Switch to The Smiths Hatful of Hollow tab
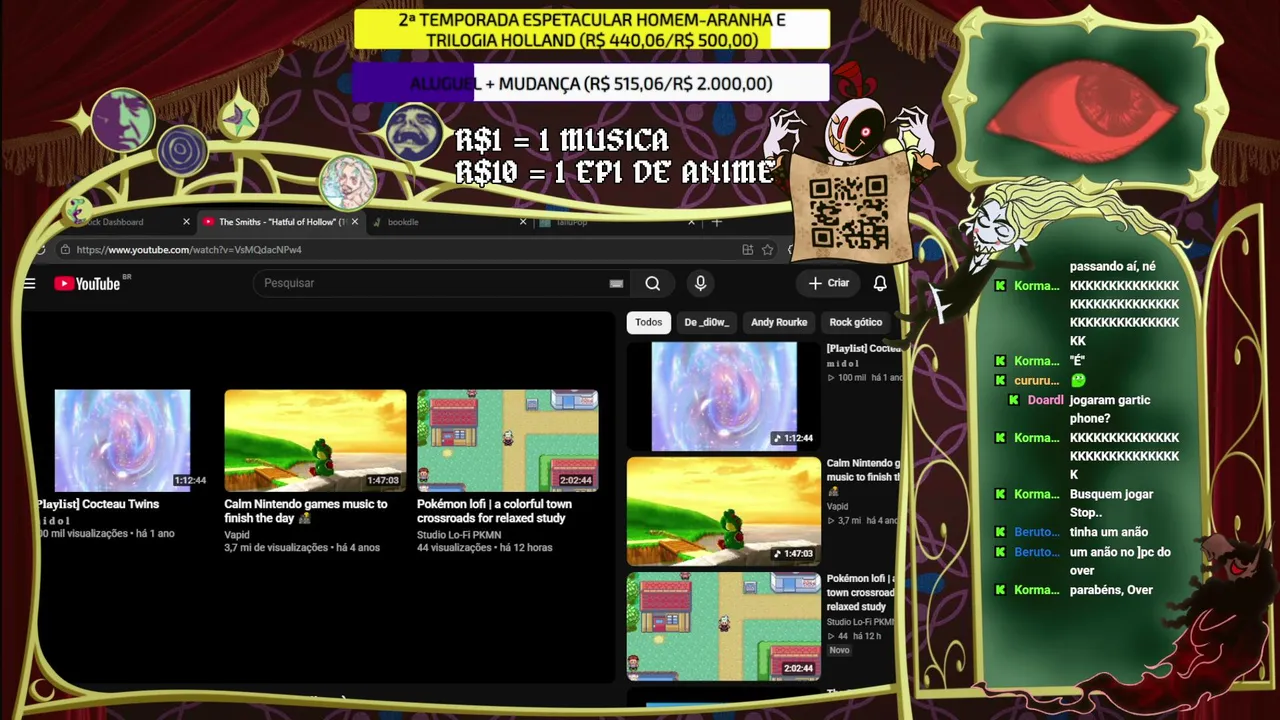Viewport: 1280px width, 720px height. click(x=280, y=222)
